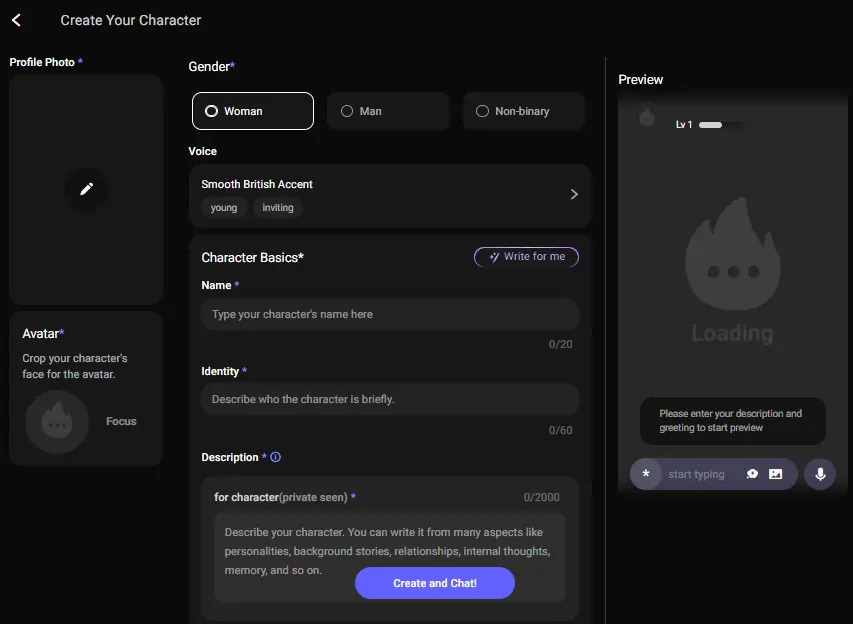Click the Write for me button
This screenshot has width=853, height=624.
526,257
